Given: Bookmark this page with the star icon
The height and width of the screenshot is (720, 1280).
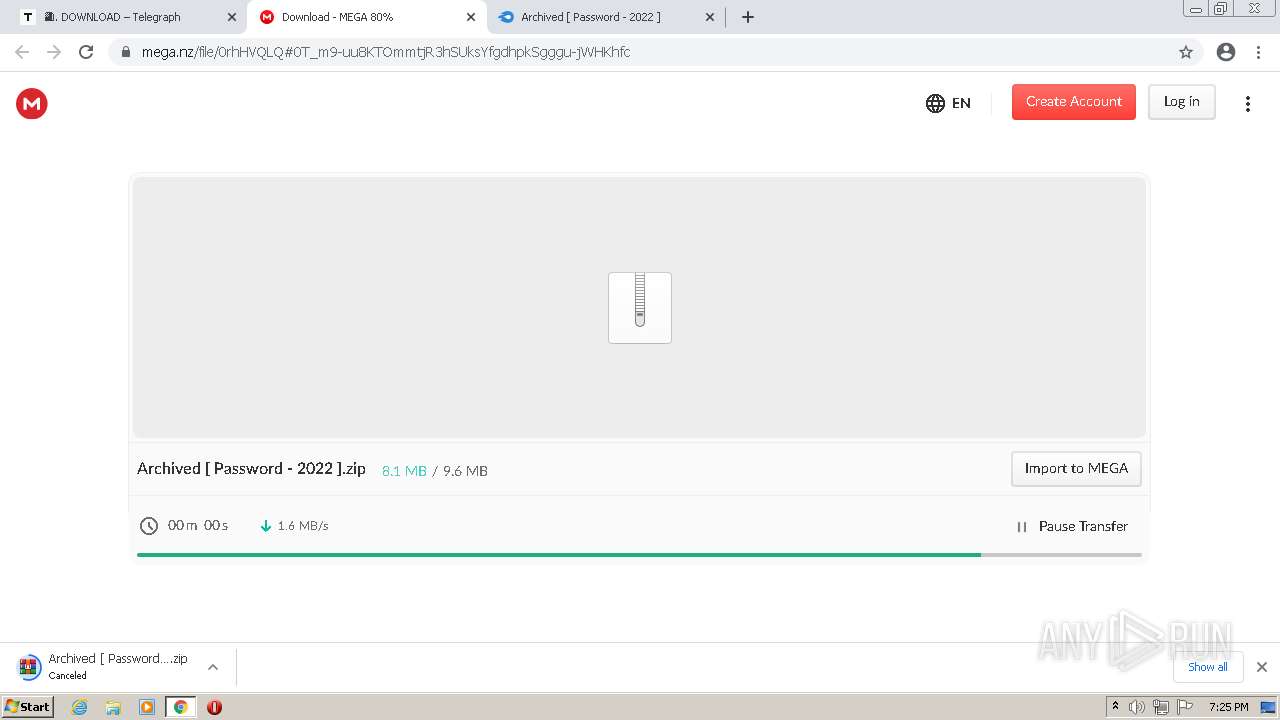Looking at the screenshot, I should pyautogui.click(x=1186, y=52).
